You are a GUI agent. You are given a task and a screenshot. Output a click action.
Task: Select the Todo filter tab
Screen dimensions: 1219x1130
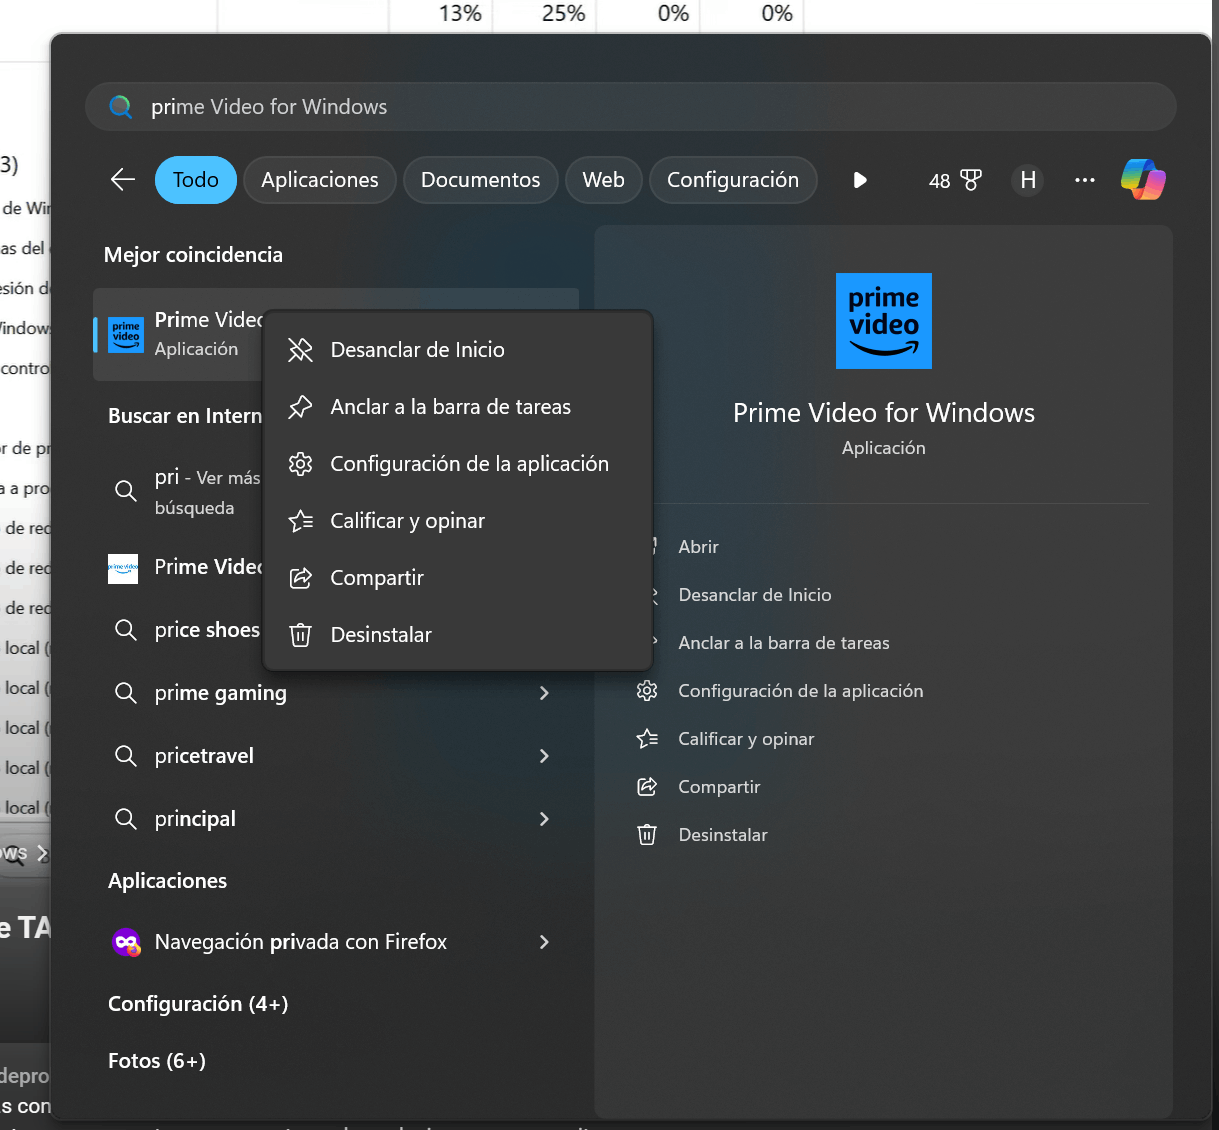tap(196, 180)
